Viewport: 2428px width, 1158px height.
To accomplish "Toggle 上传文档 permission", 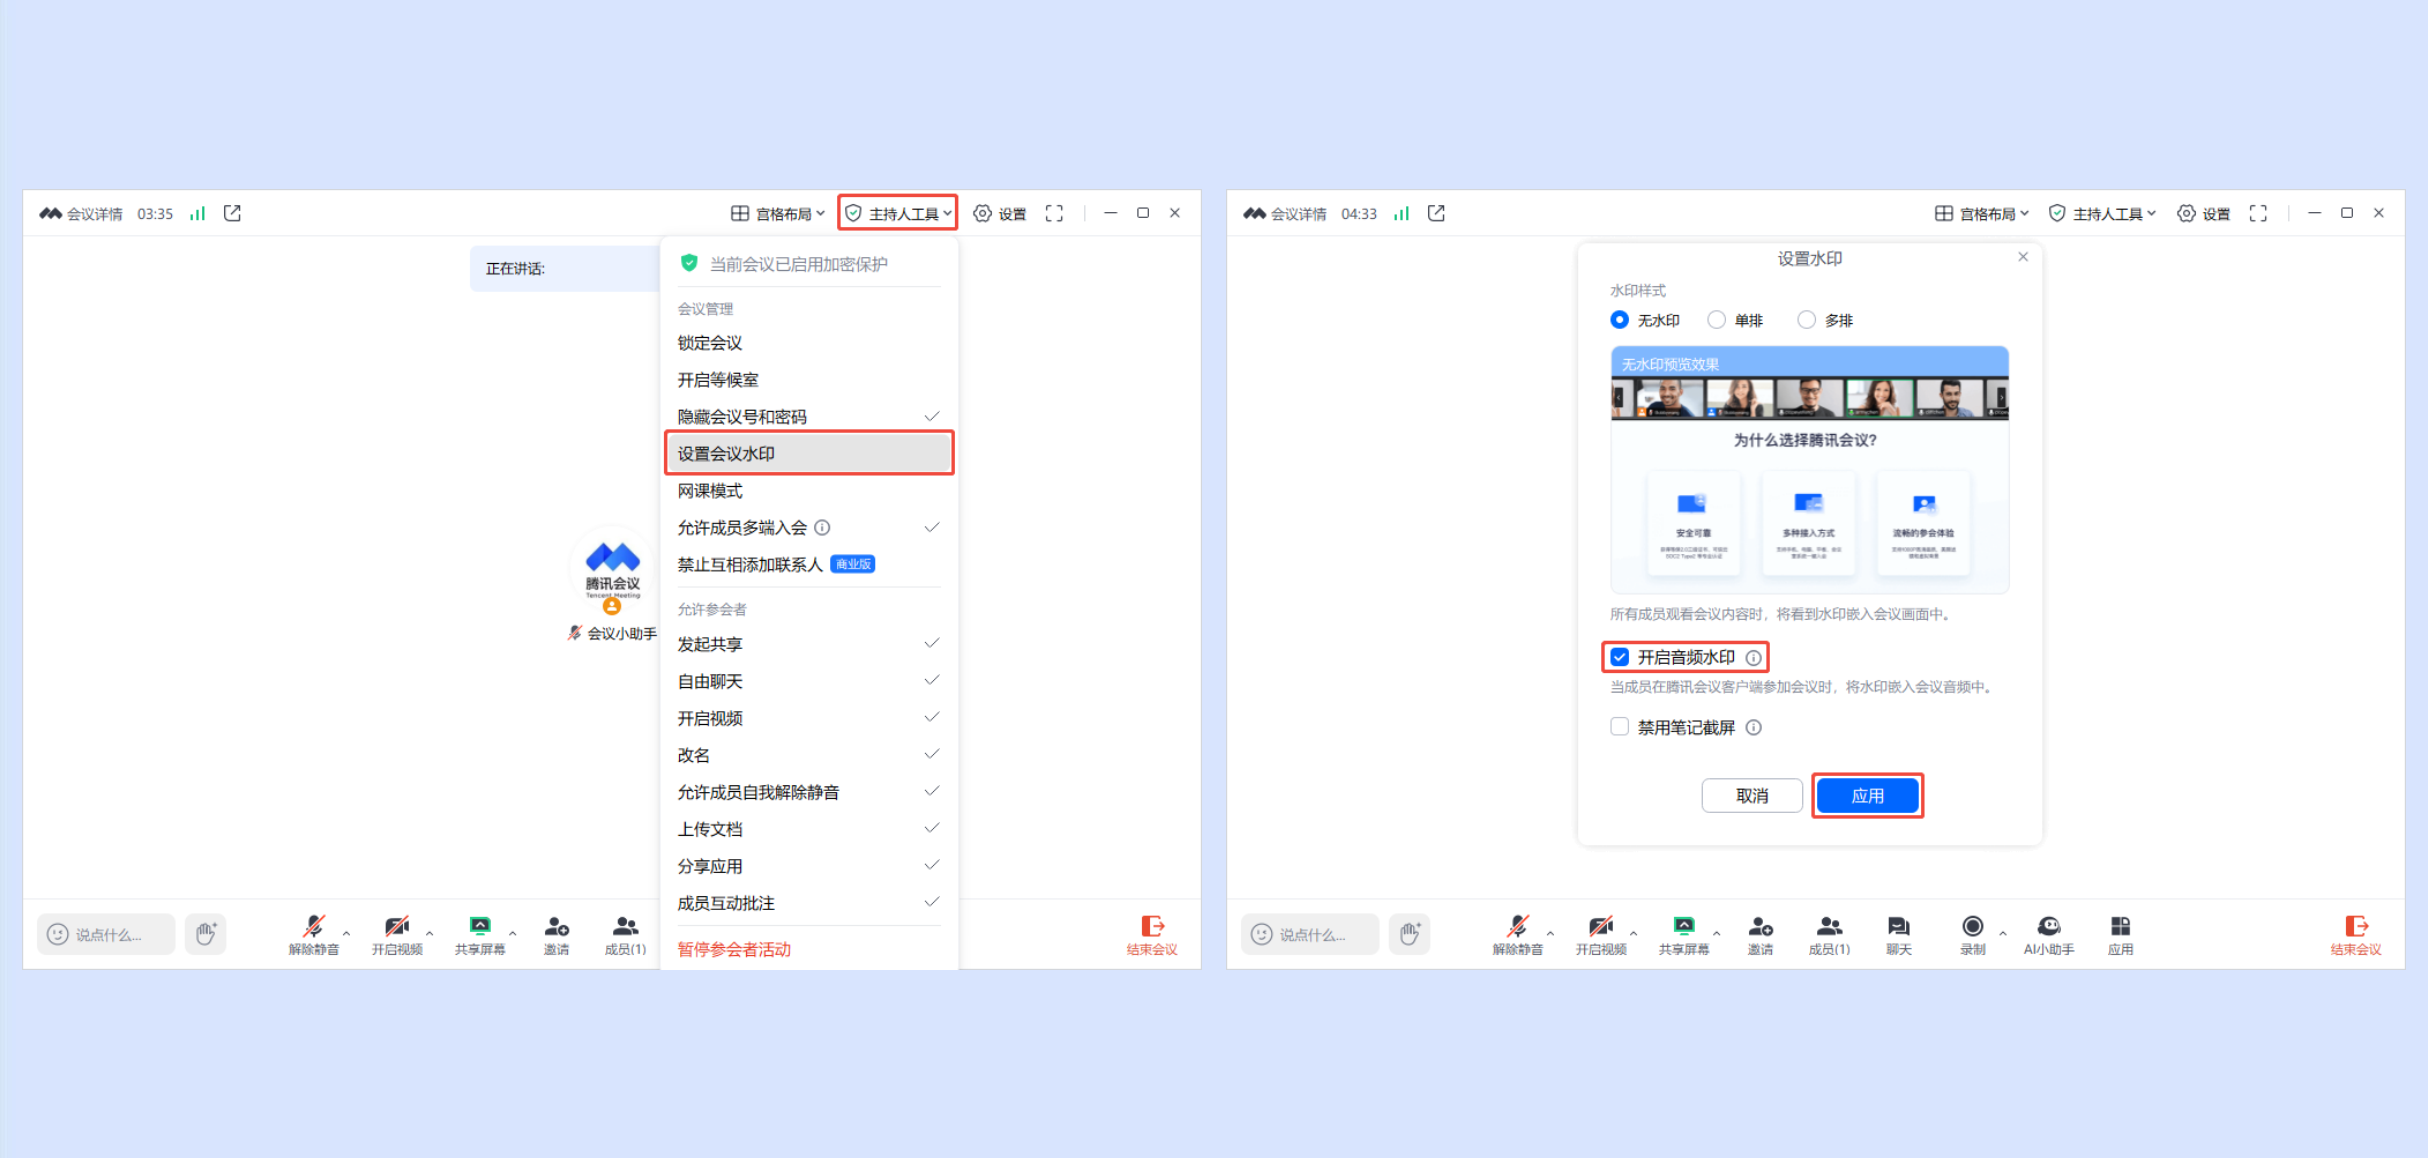I will [809, 829].
